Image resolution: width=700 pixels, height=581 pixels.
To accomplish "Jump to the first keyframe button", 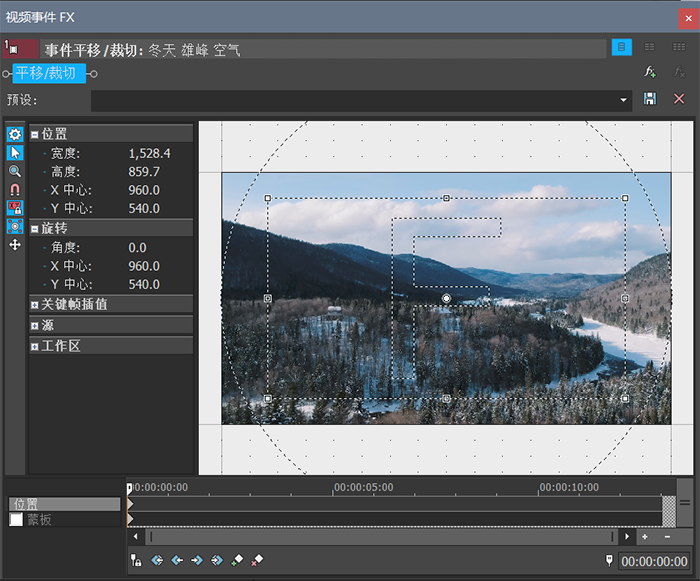I will tap(157, 561).
